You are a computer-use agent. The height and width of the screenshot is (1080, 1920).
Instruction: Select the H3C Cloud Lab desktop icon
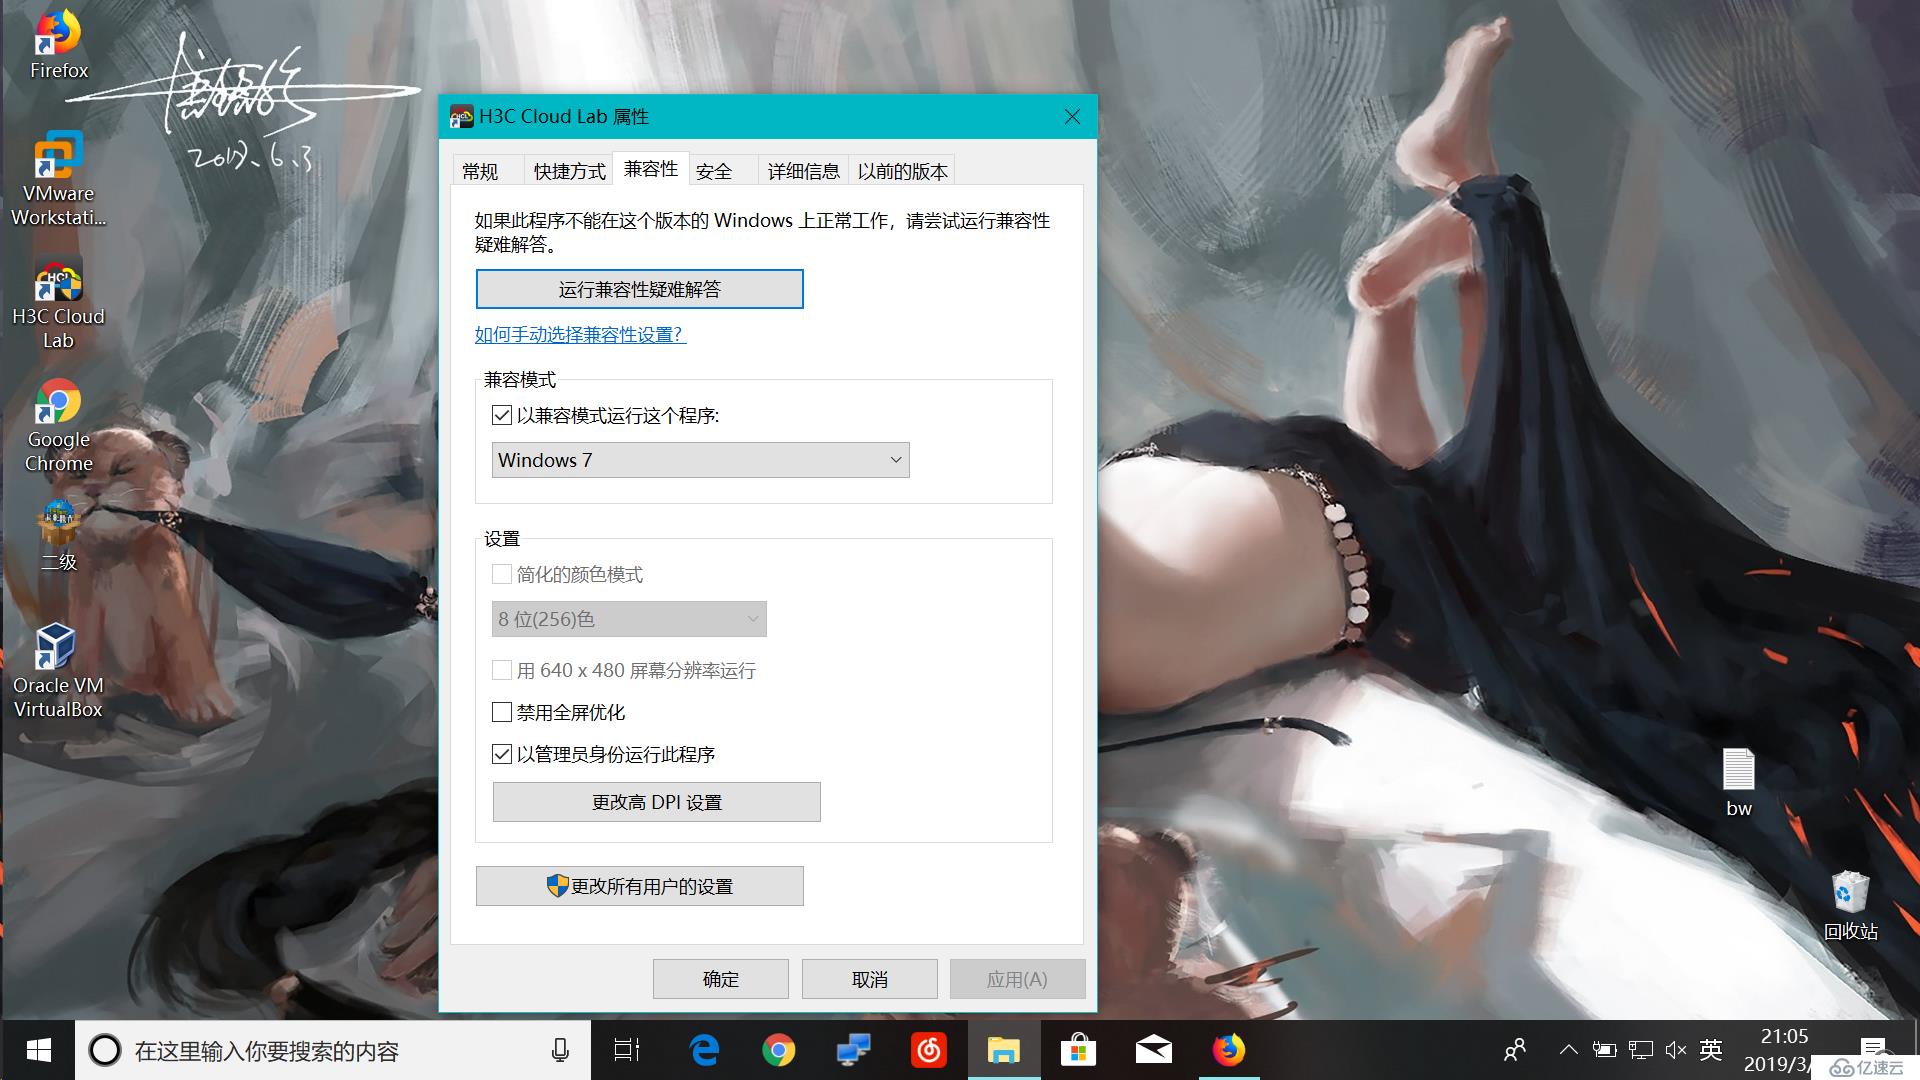[x=58, y=306]
